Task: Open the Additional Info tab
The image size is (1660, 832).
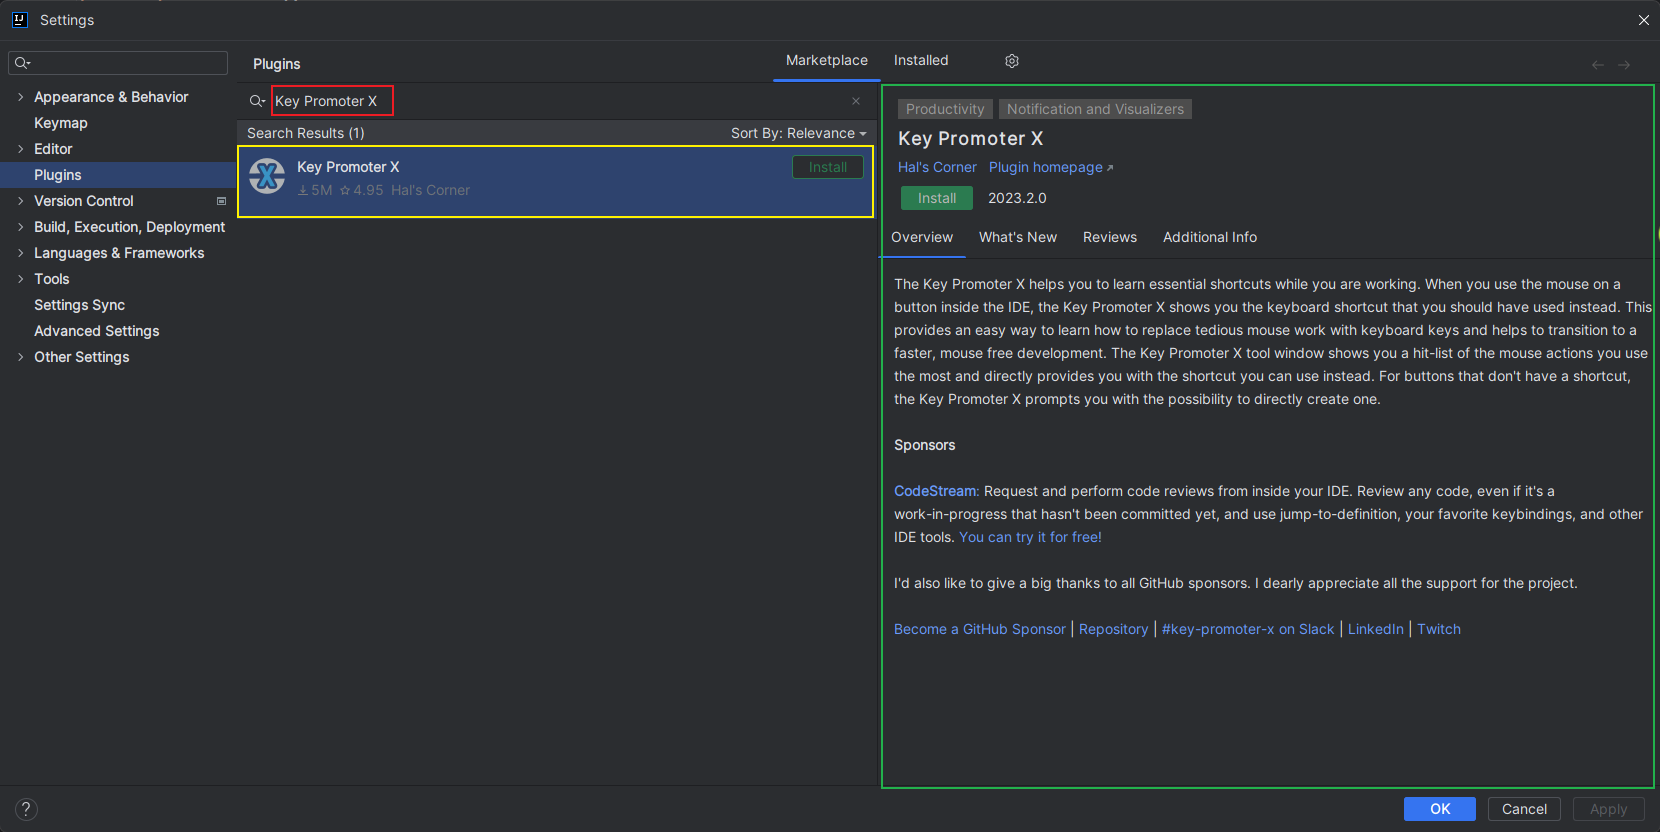Action: click(x=1210, y=237)
